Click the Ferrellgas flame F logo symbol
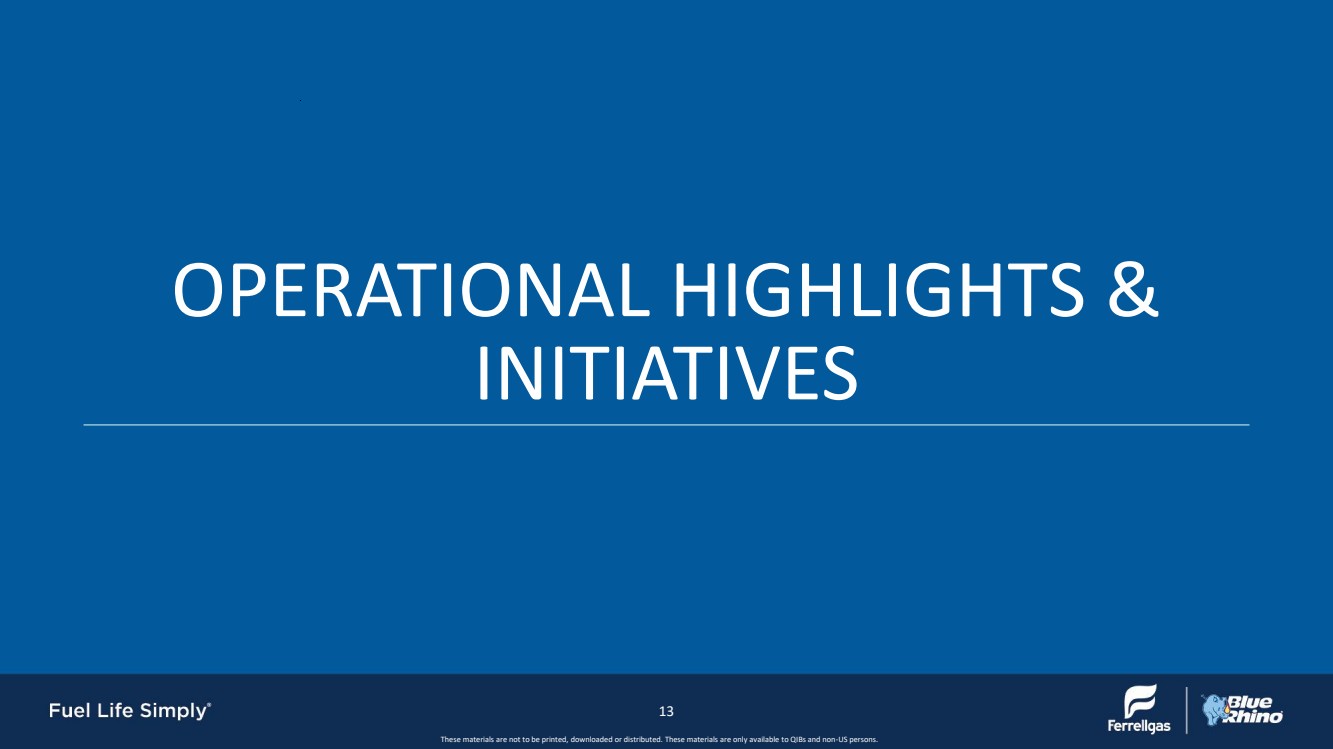 pos(1140,701)
